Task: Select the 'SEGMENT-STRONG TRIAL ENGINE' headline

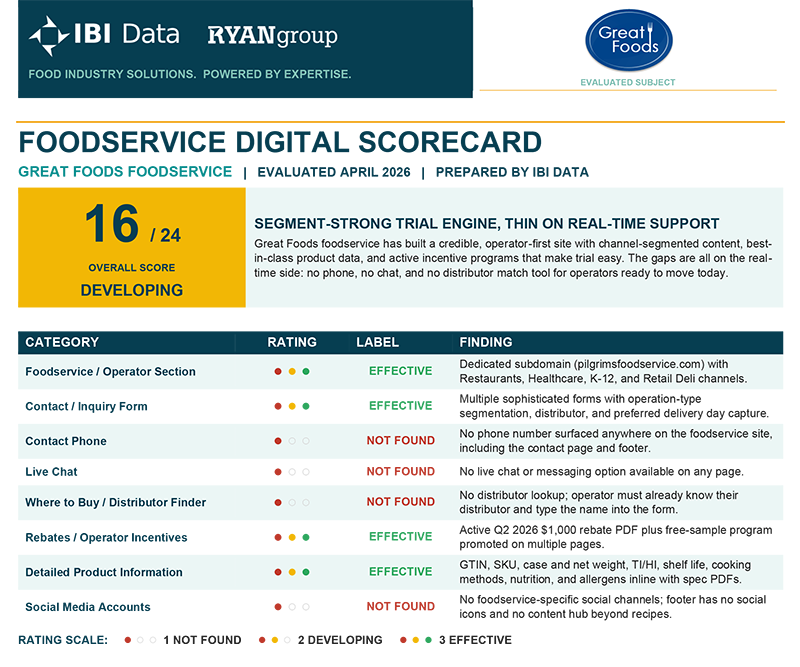Action: coord(487,224)
